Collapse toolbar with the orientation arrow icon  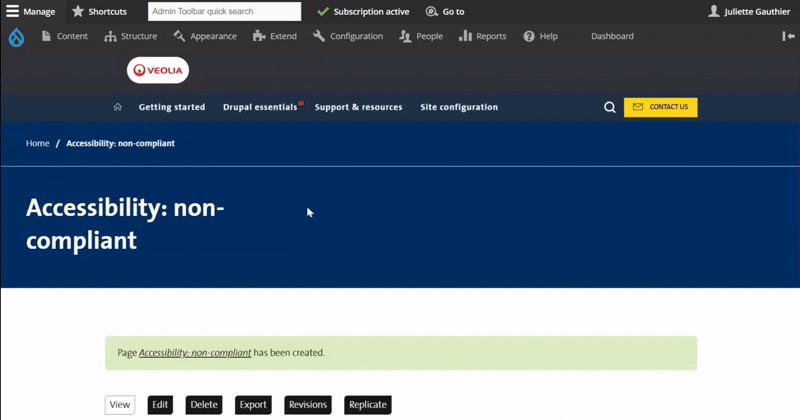coord(788,36)
